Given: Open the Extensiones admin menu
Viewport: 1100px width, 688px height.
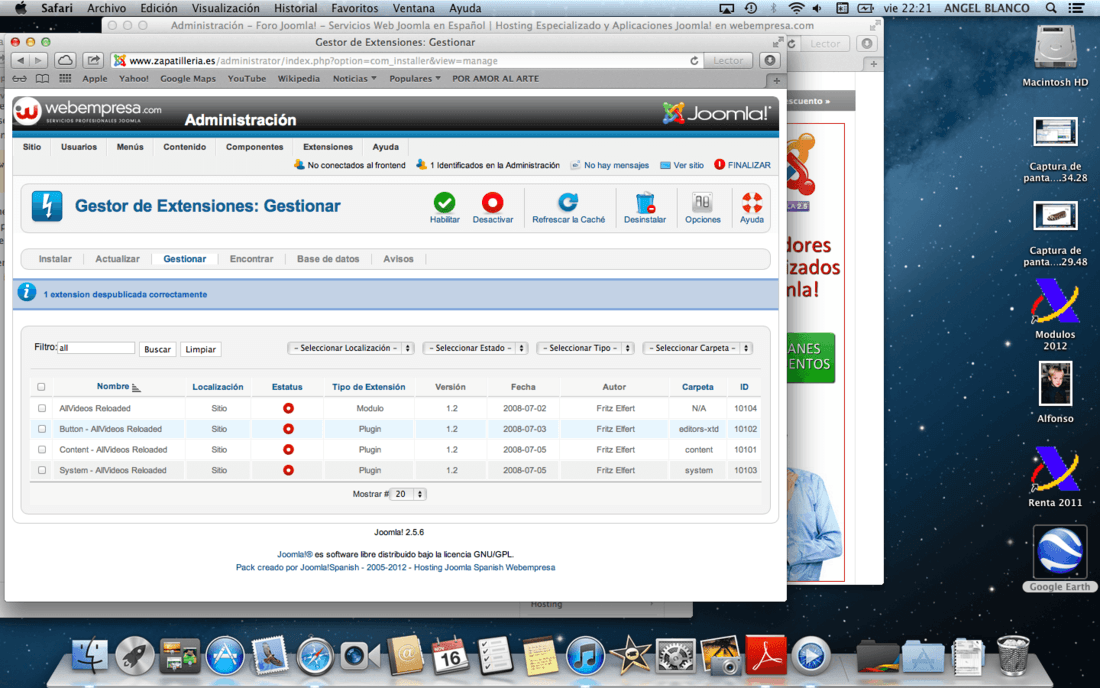Looking at the screenshot, I should (328, 147).
